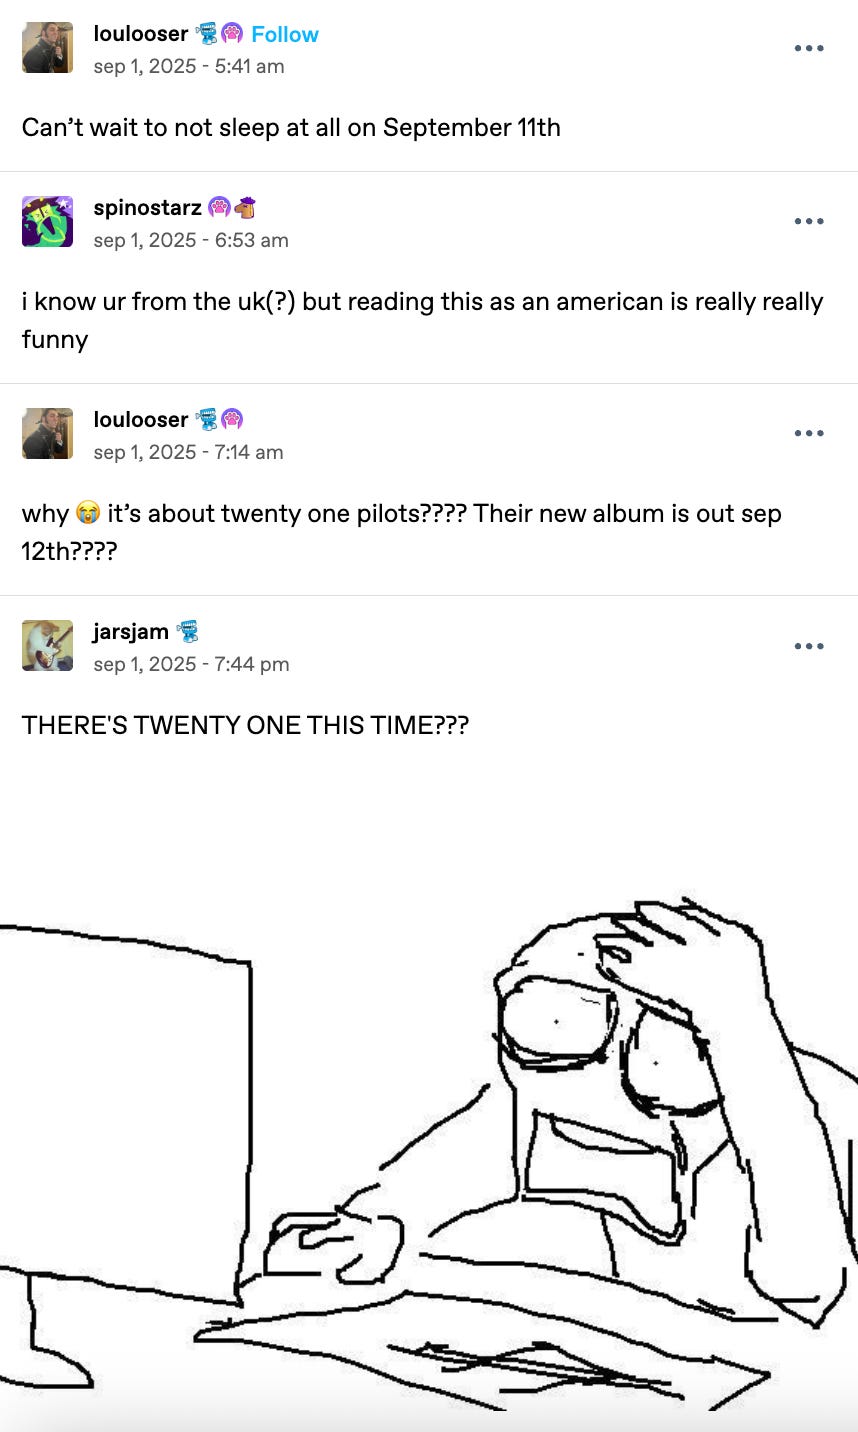Open the 6:53 am timestamp link
The image size is (858, 1432).
coord(191,240)
